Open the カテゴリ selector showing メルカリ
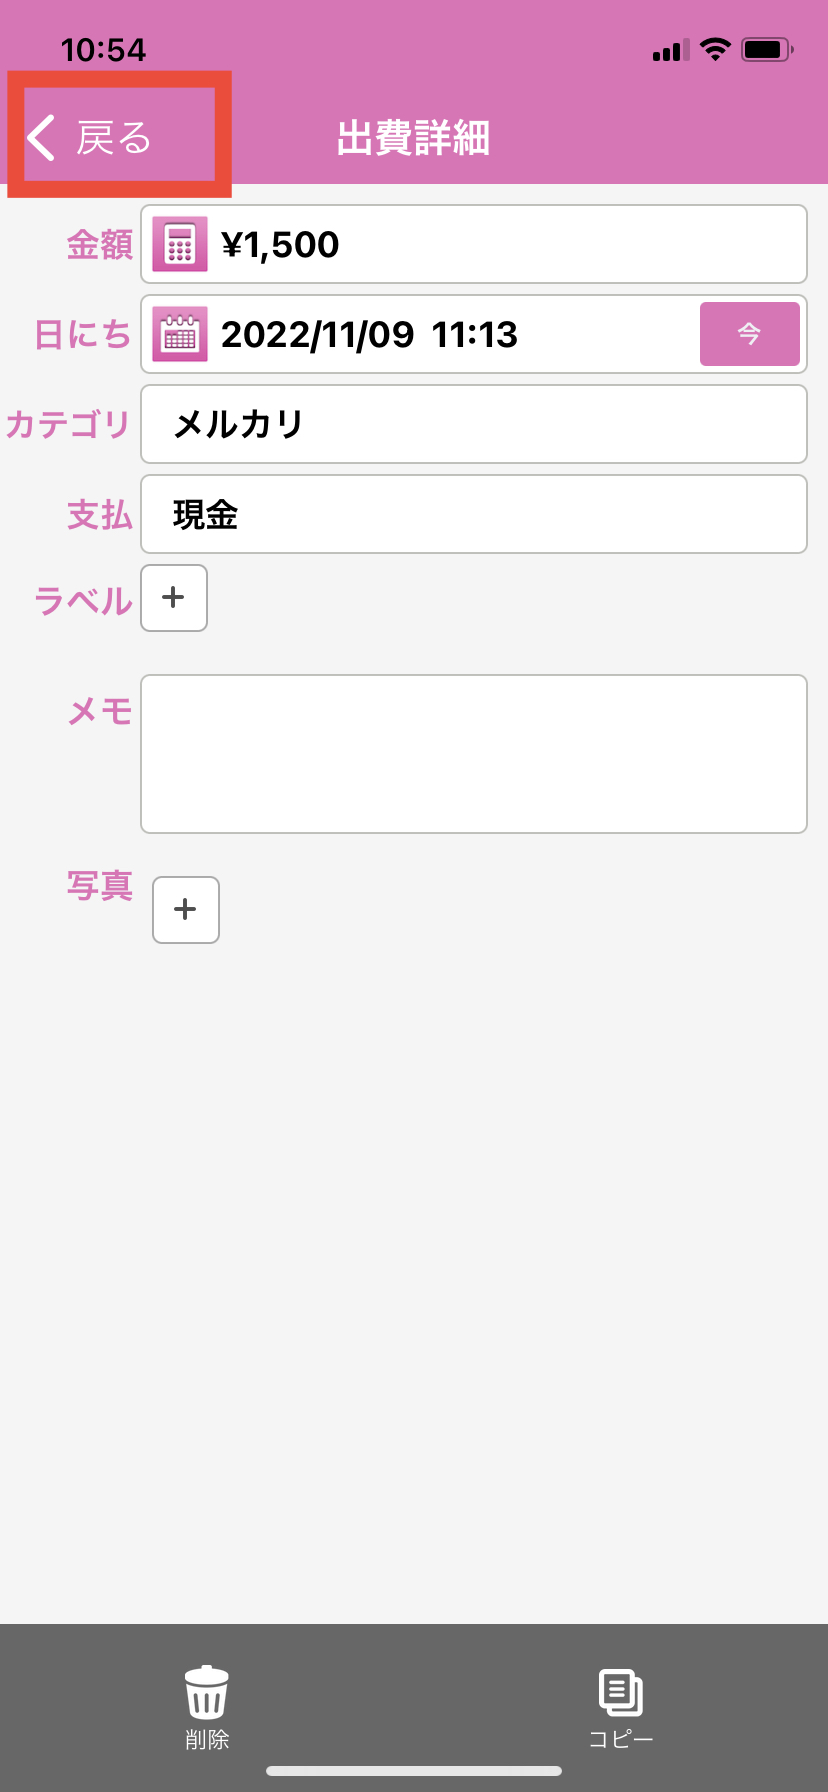The height and width of the screenshot is (1792, 828). click(x=474, y=424)
